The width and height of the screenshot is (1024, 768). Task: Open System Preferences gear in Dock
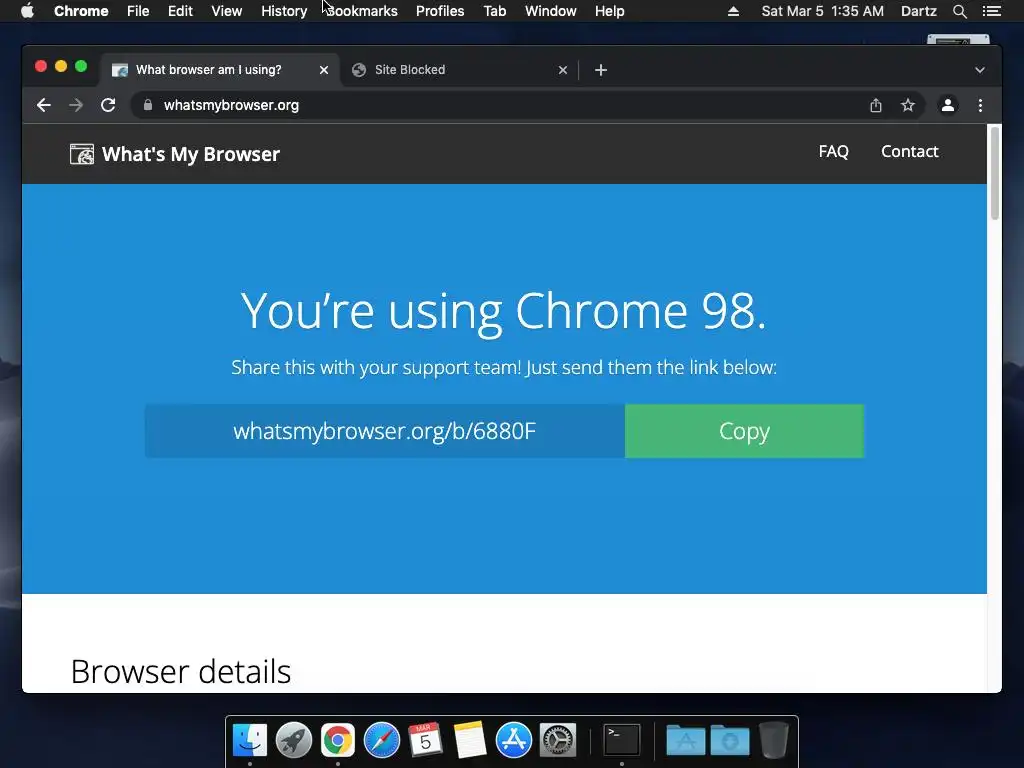tap(558, 740)
